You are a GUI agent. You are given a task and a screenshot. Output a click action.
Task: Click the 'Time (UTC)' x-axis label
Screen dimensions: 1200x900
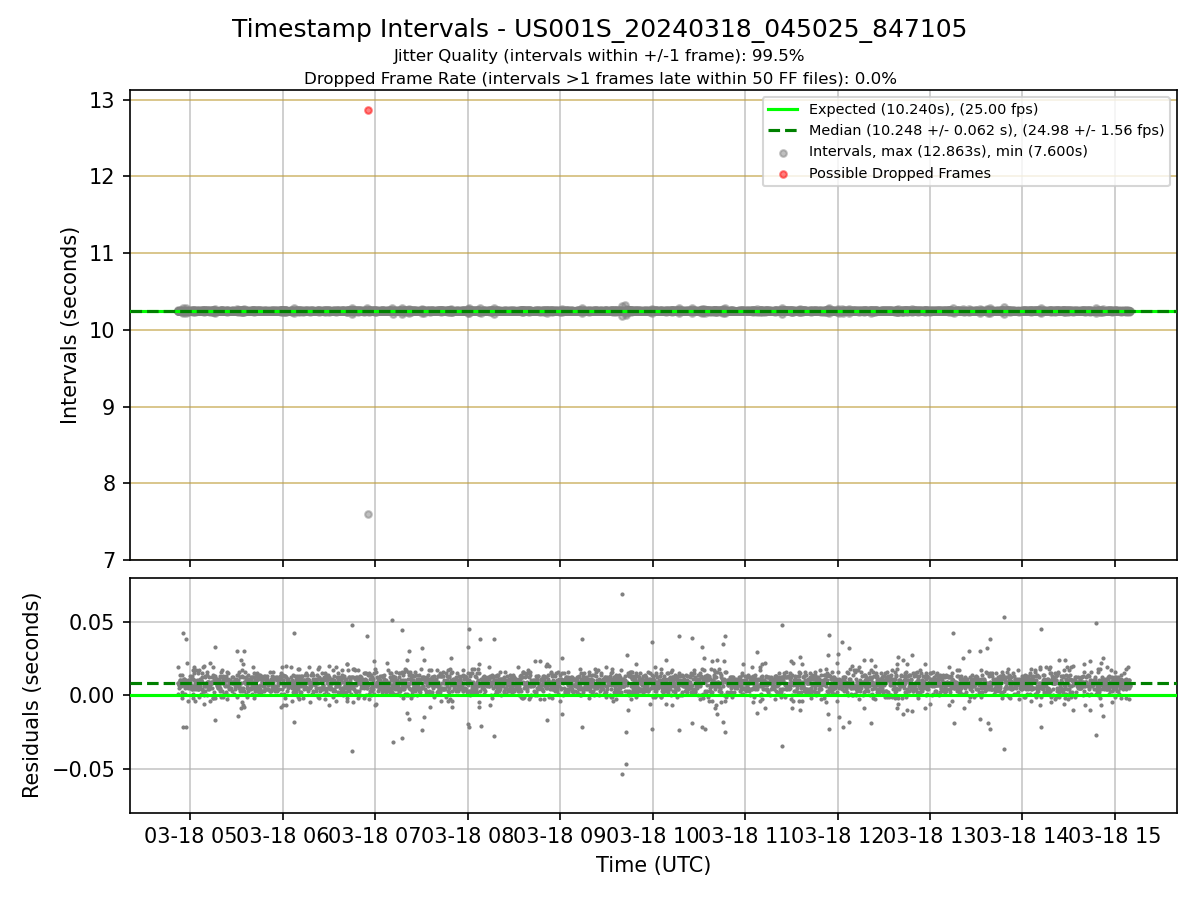653,865
